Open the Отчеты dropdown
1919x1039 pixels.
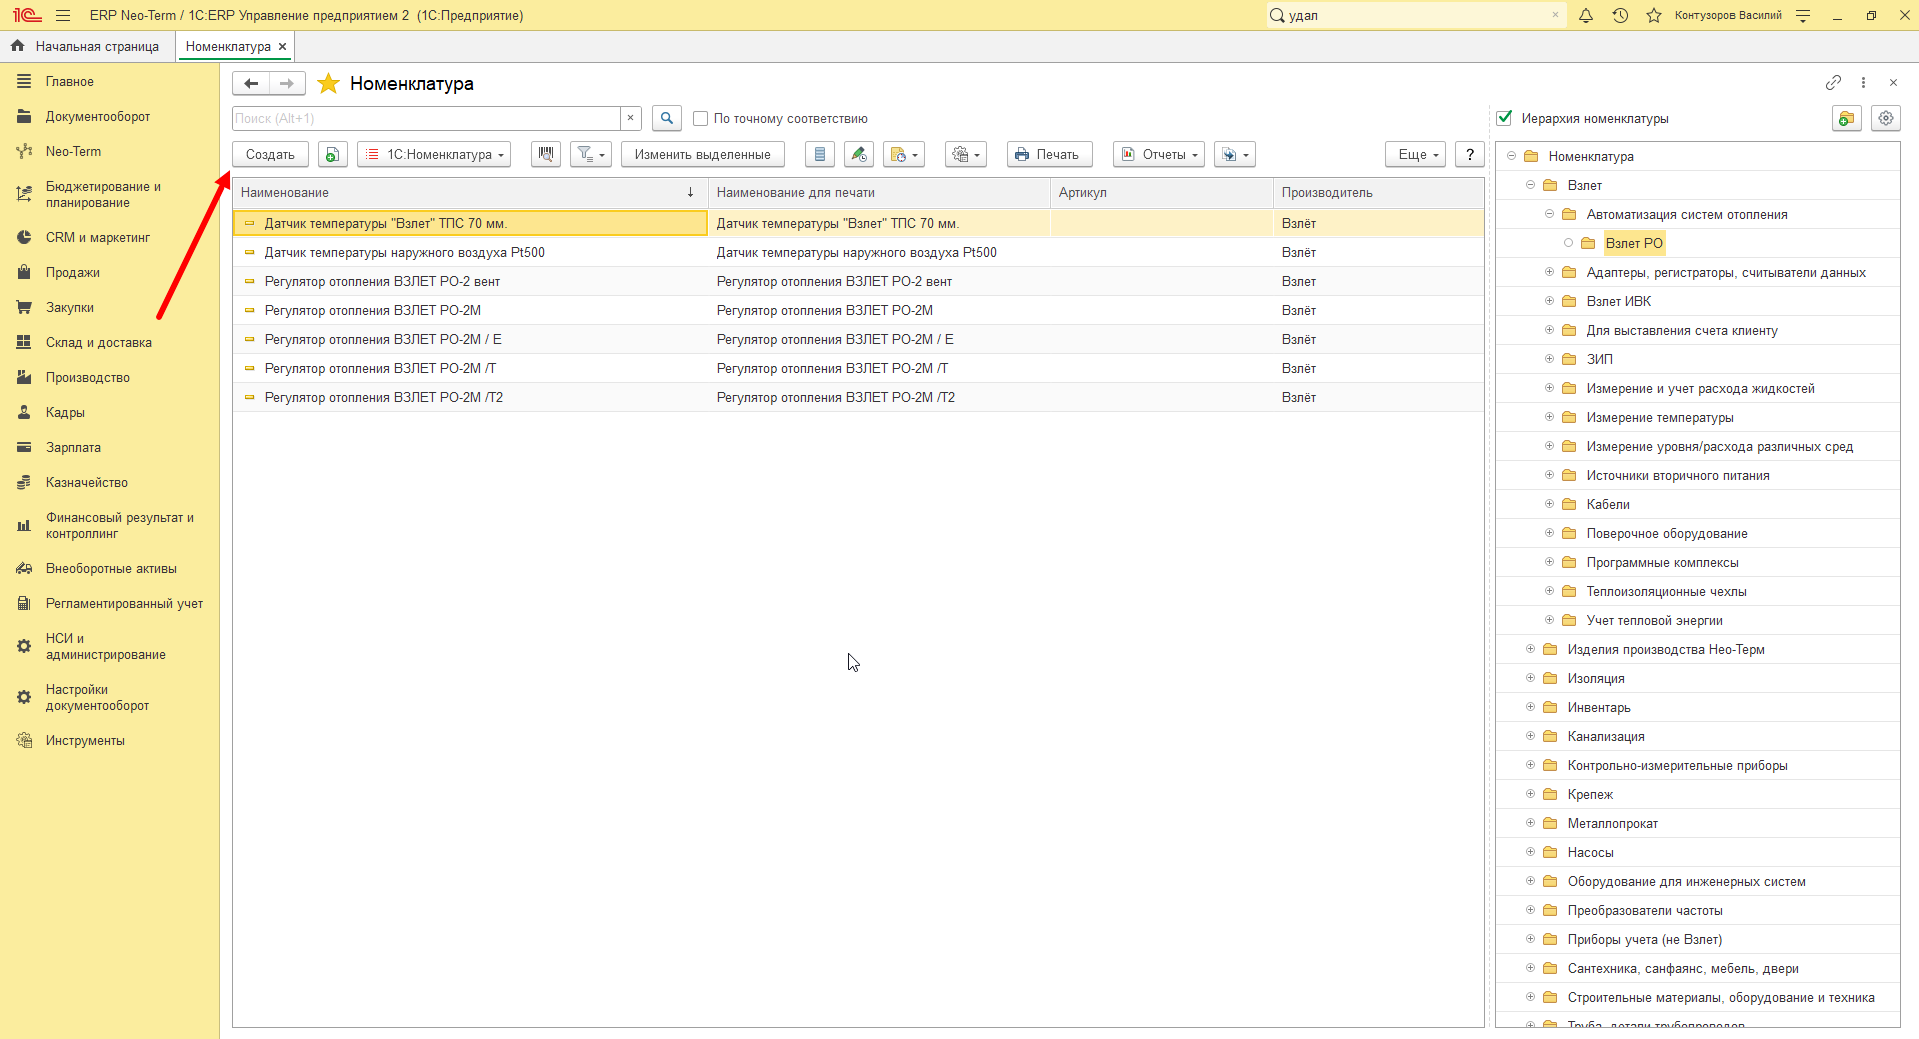click(x=1159, y=155)
